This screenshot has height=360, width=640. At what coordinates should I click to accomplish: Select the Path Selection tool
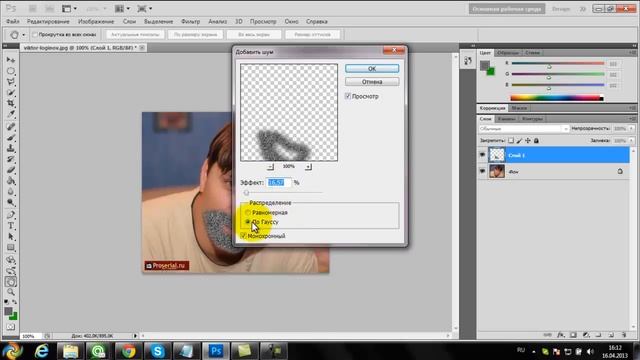(x=11, y=237)
